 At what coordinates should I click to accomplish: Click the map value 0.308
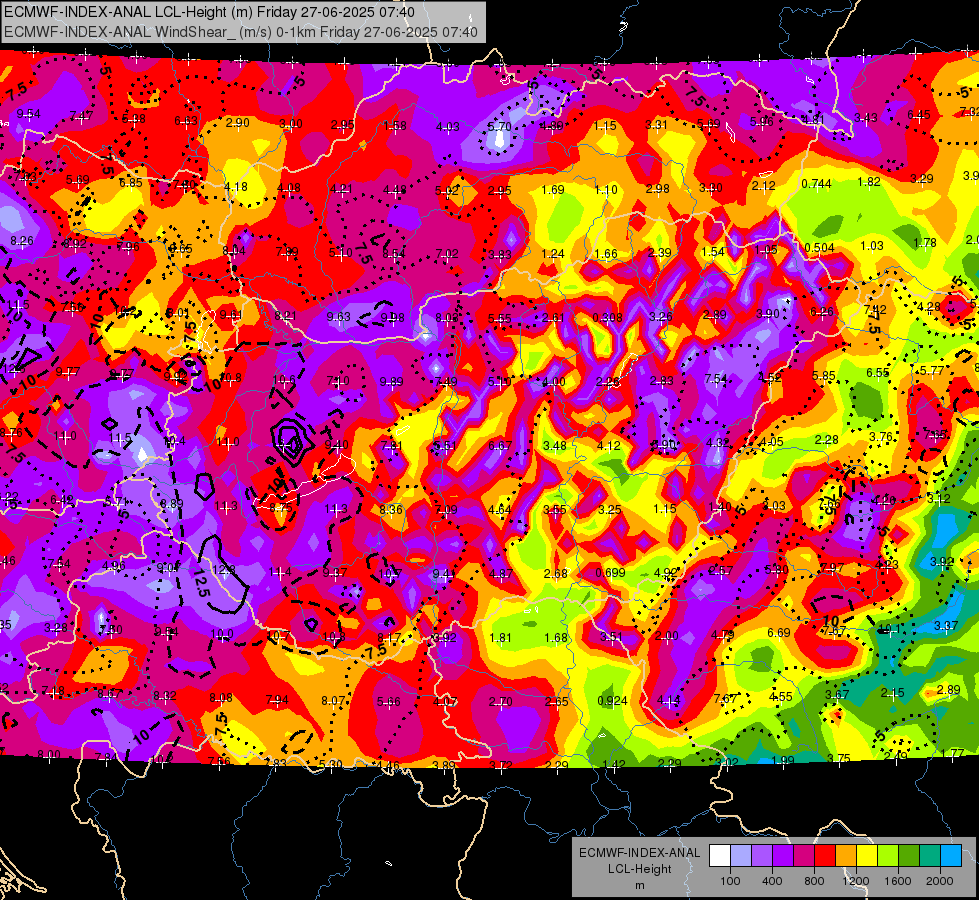coord(608,318)
